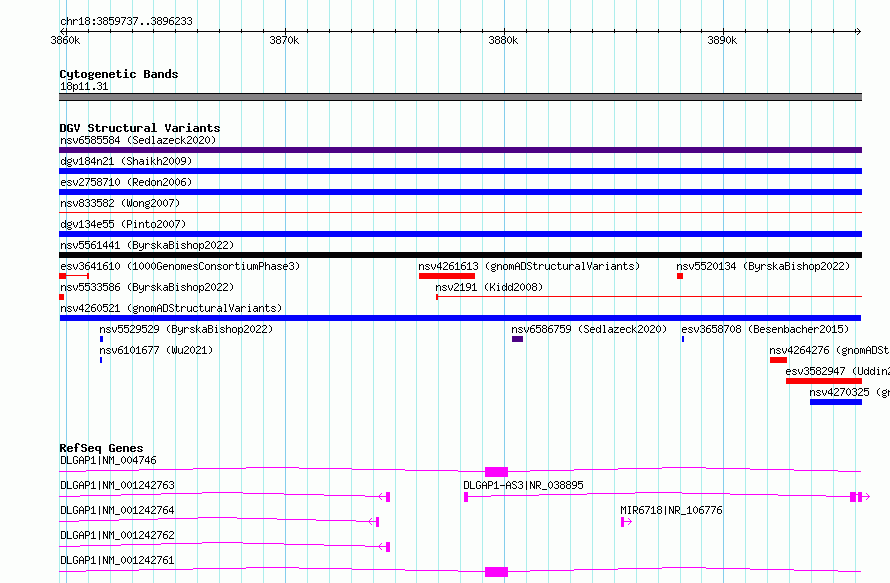Screen dimensions: 890x583
Task: Click the nsv4270325 variant label
Action: click(x=850, y=392)
